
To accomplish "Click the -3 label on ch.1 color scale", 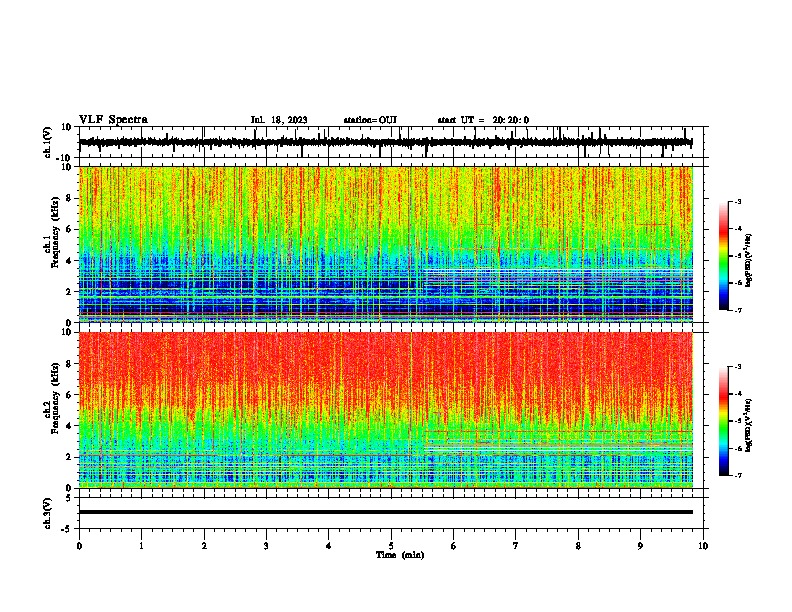I will coord(738,201).
